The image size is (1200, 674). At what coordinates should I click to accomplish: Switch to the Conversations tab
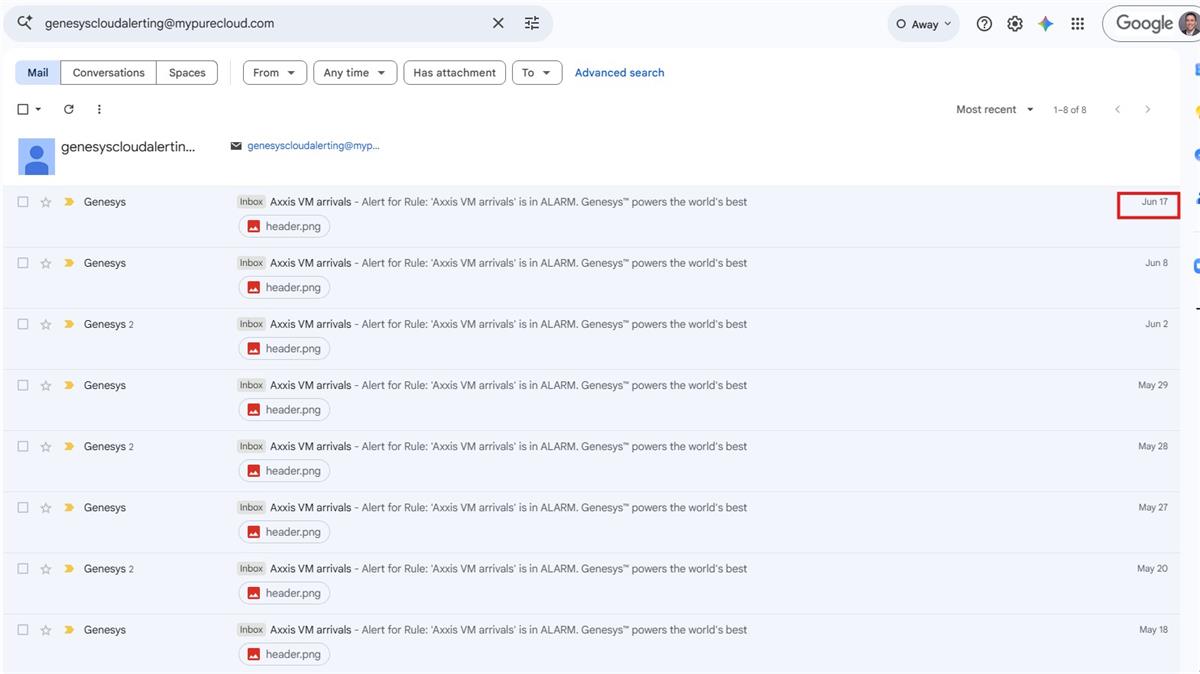108,73
